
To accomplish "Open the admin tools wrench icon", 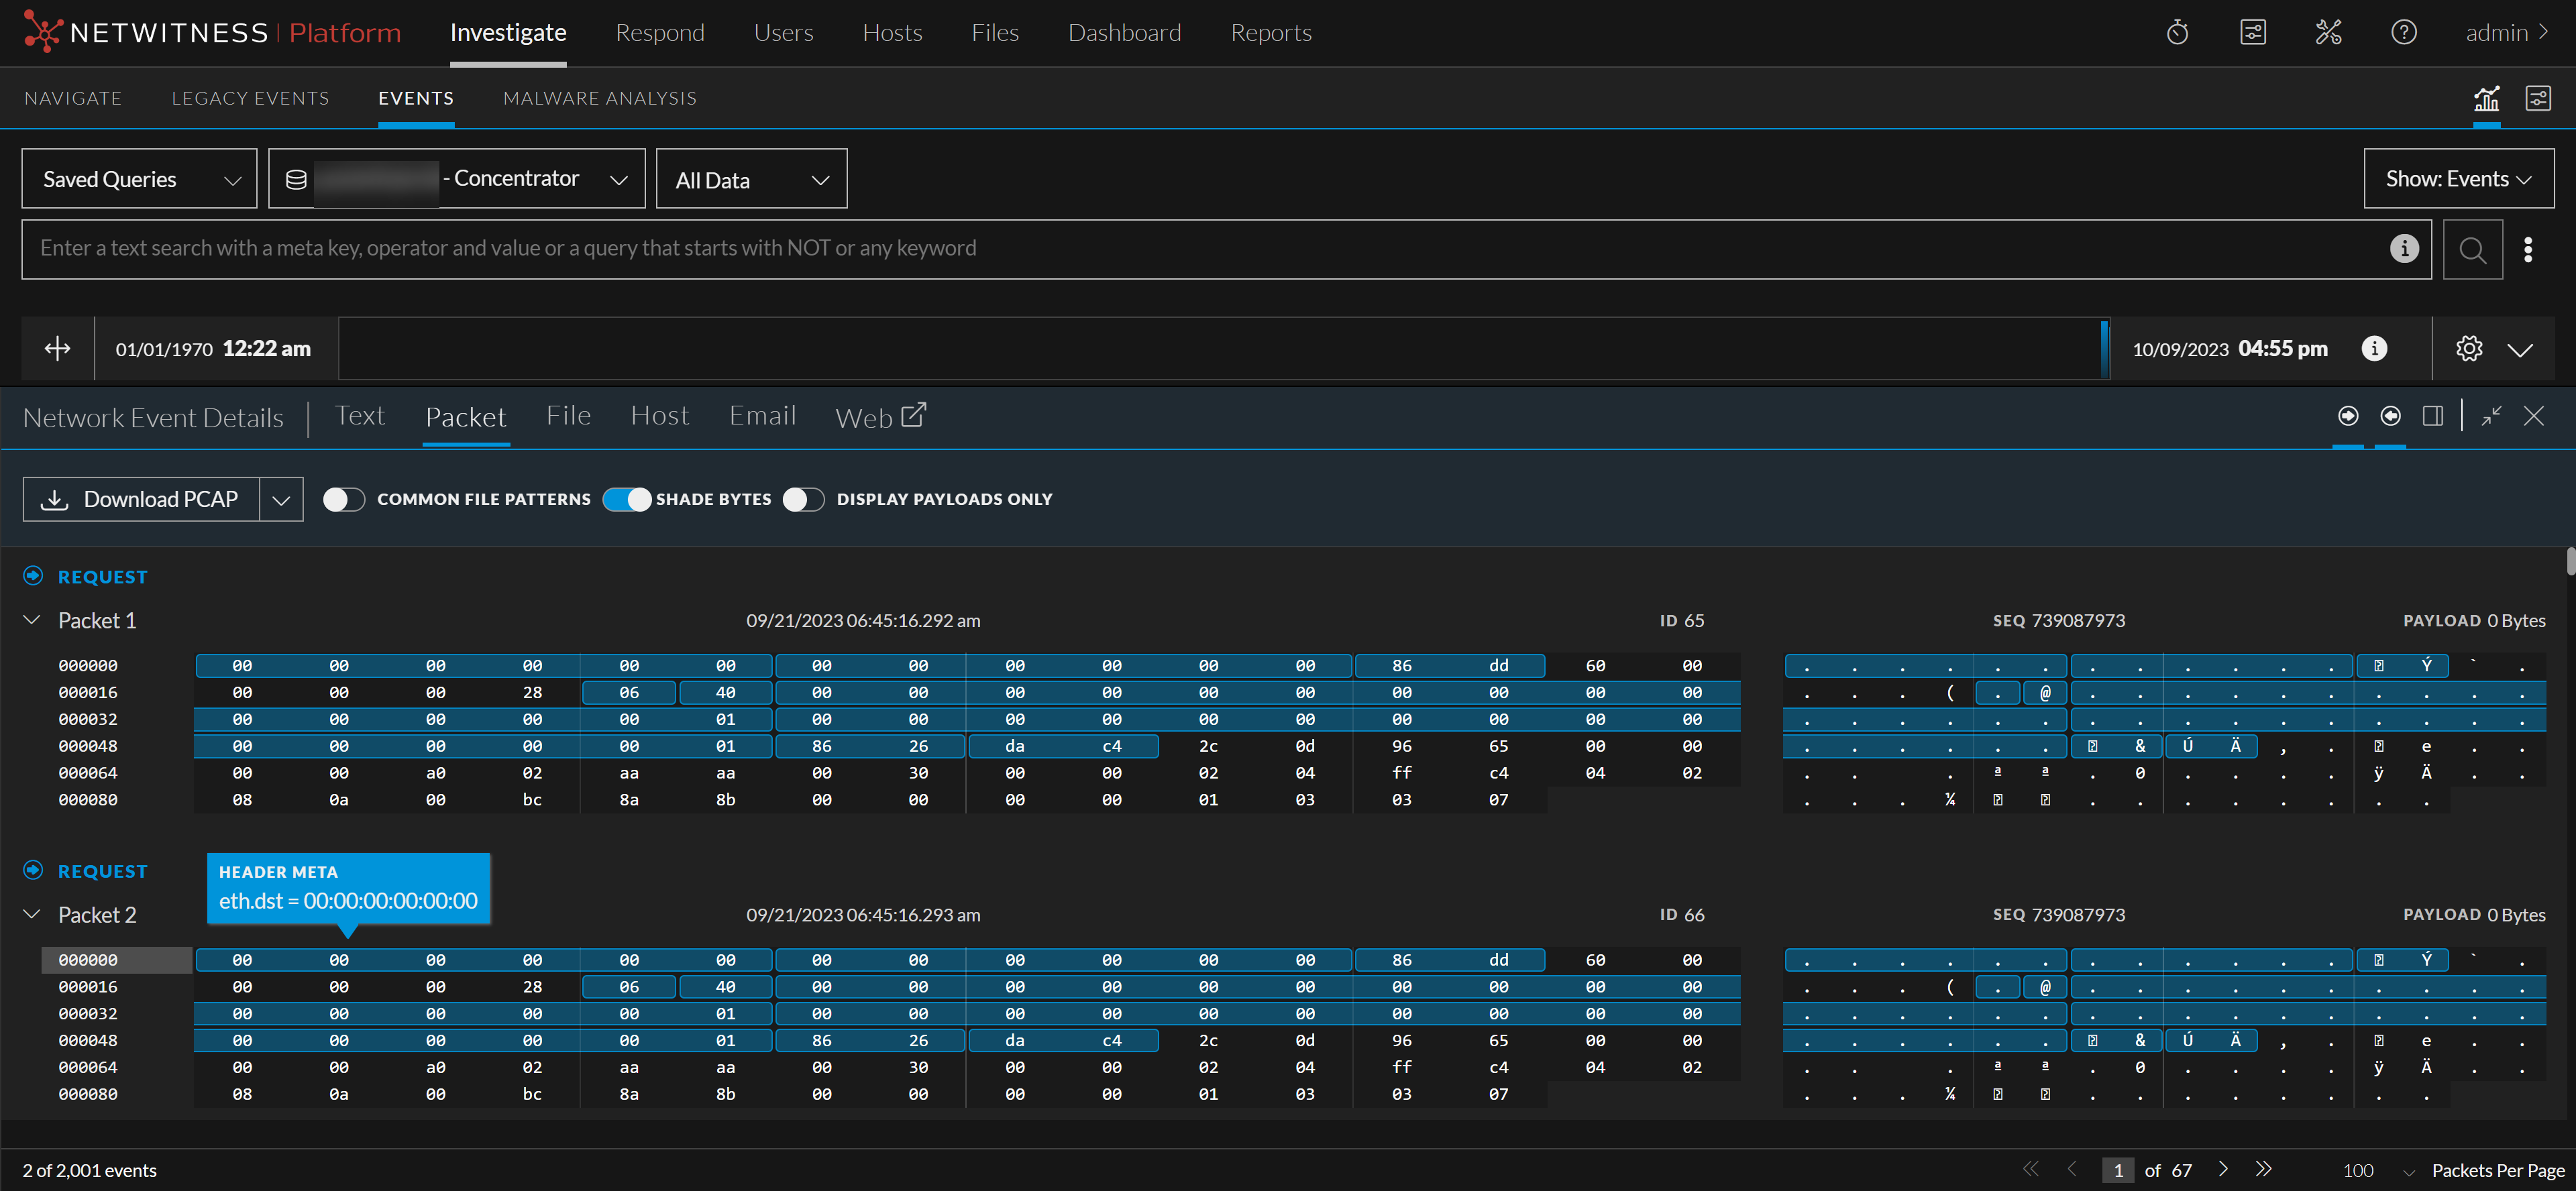I will point(2328,33).
